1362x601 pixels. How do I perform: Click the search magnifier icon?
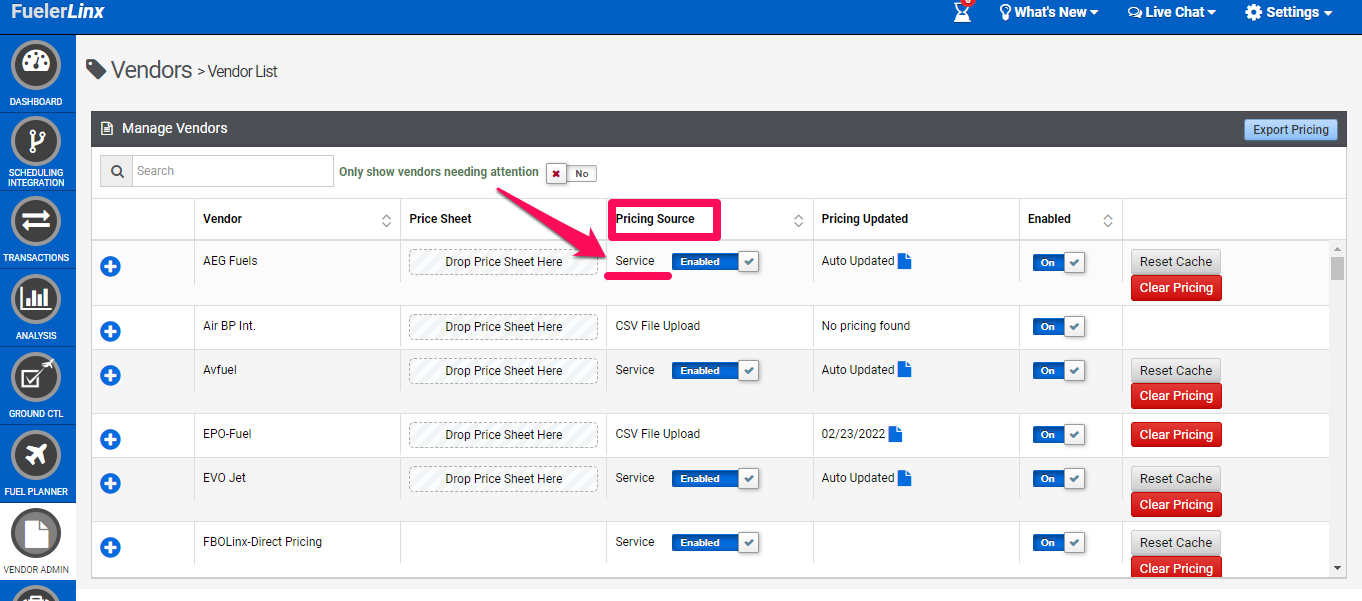[116, 171]
